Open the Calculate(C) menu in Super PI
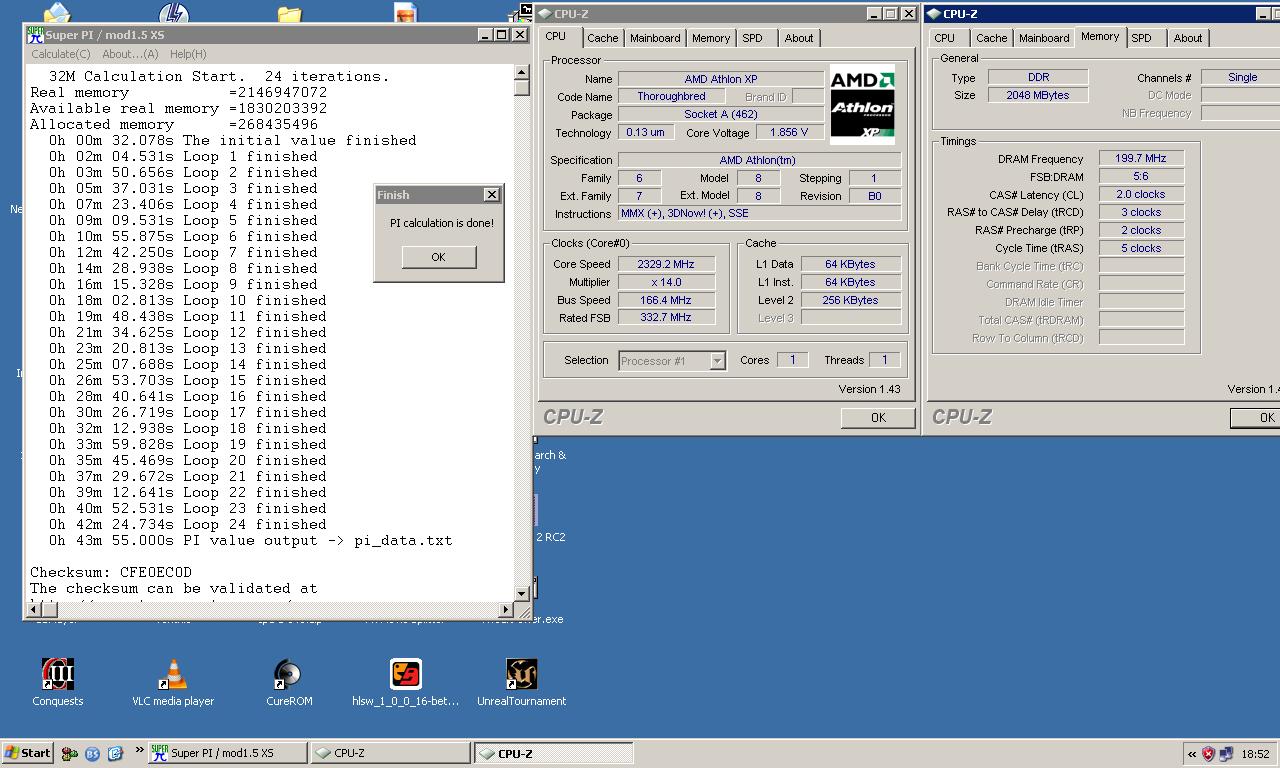This screenshot has height=768, width=1280. point(61,54)
